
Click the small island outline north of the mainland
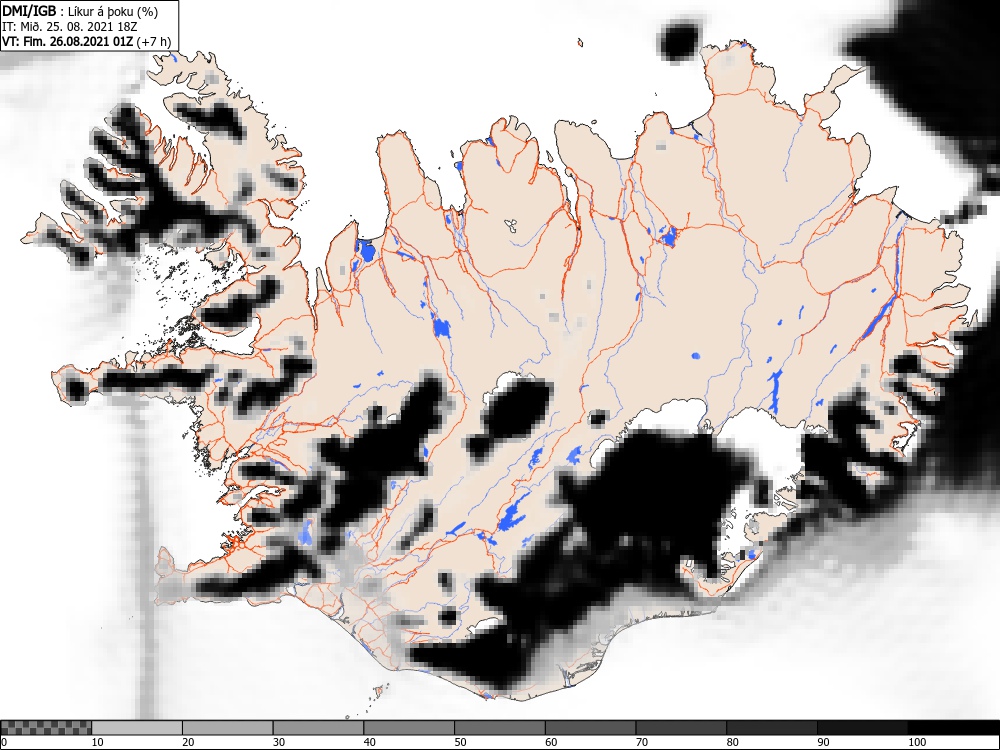click(x=580, y=43)
